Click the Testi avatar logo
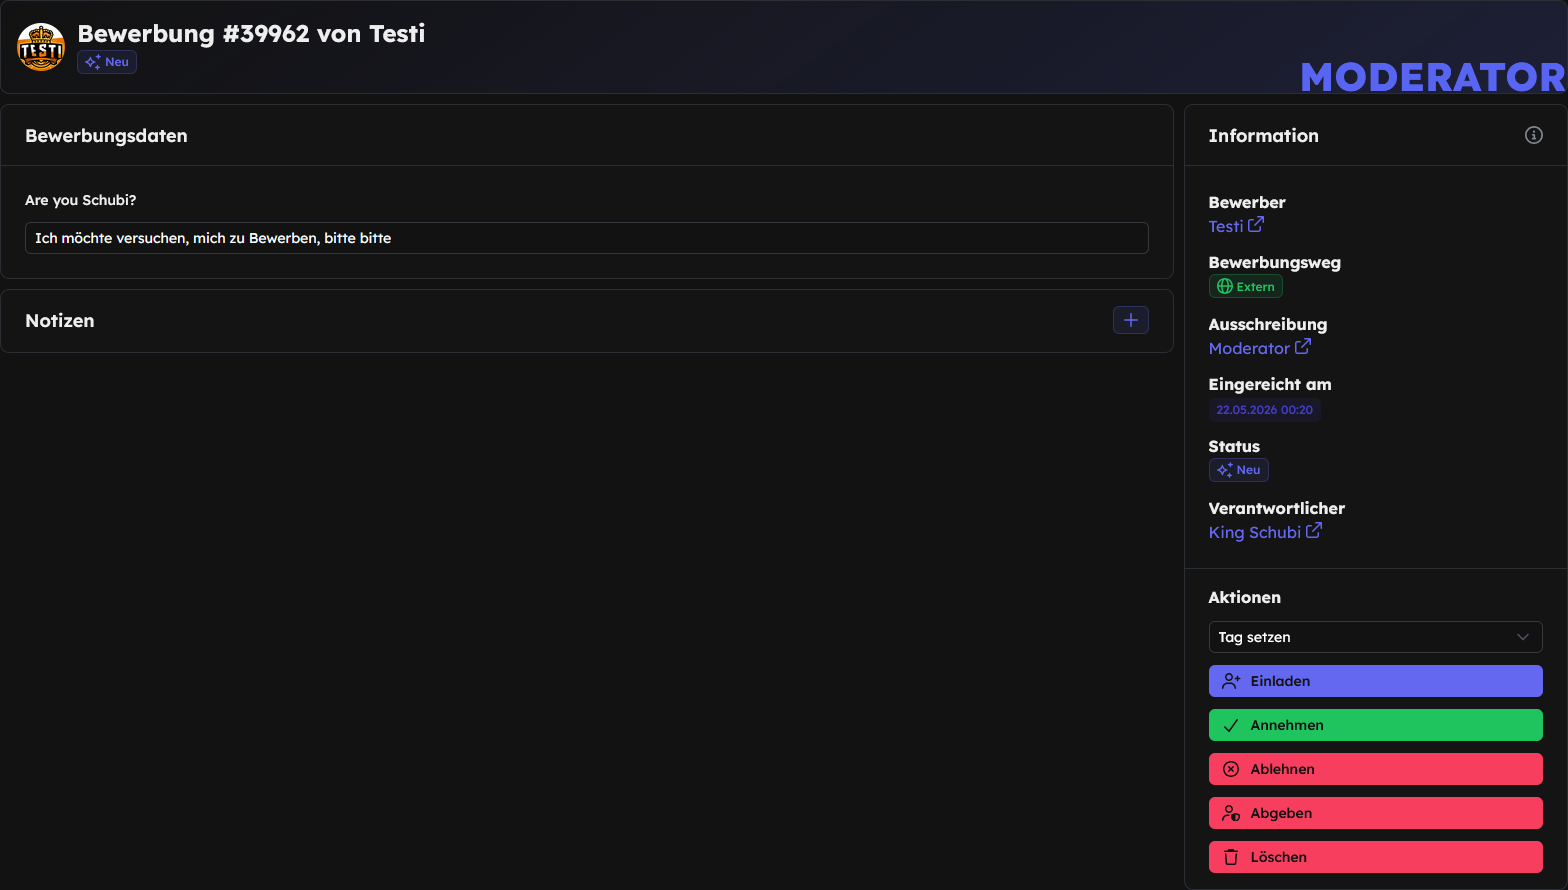Screen dimensions: 1568x890 41,47
